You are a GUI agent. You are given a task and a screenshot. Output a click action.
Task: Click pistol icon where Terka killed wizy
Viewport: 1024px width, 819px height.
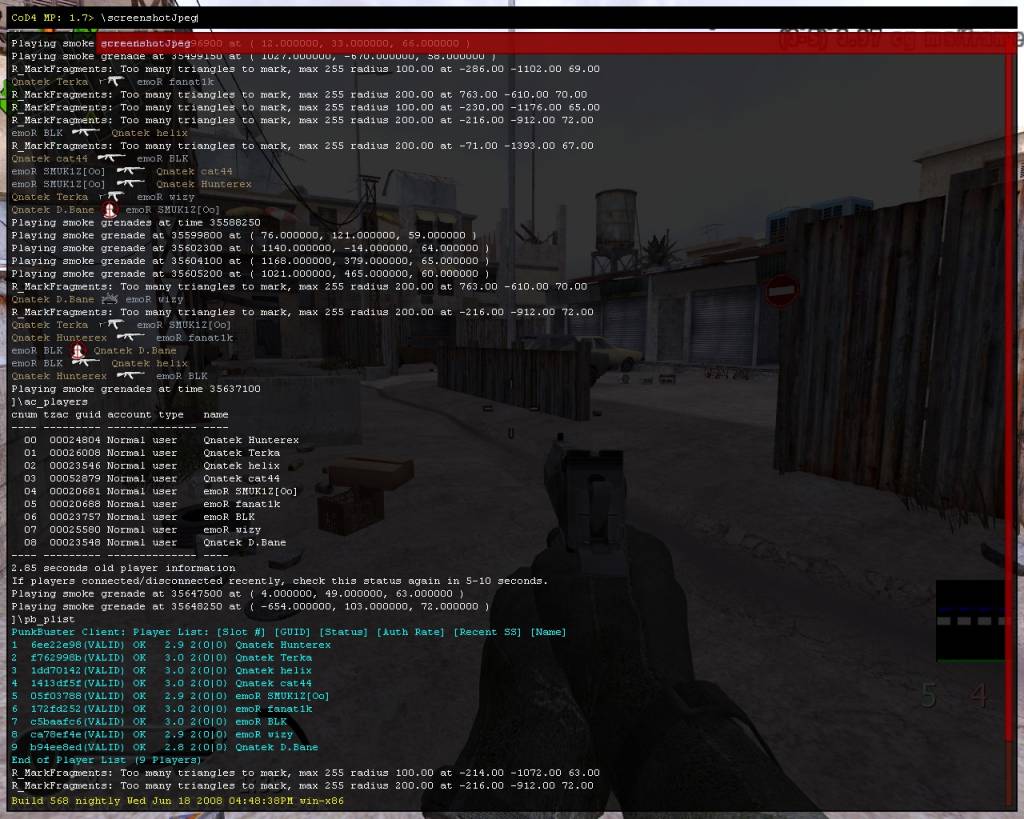click(x=112, y=197)
